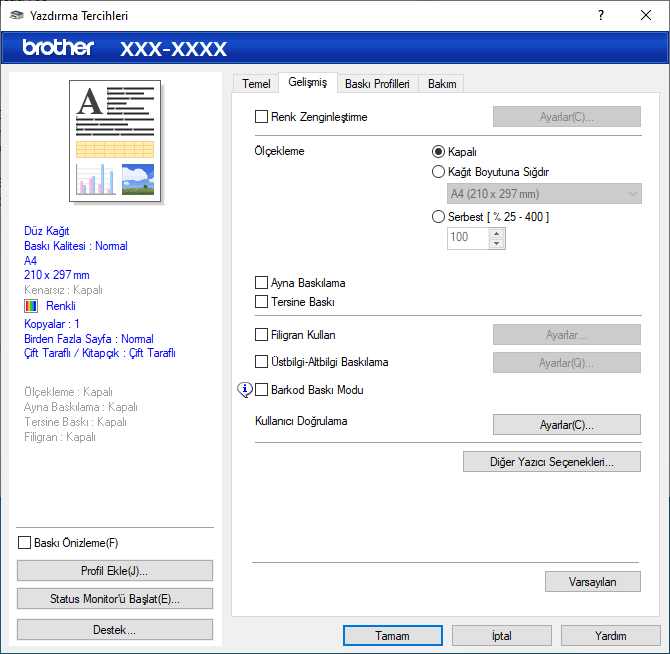Switch to the Temel tab
The height and width of the screenshot is (654, 670).
coord(256,84)
